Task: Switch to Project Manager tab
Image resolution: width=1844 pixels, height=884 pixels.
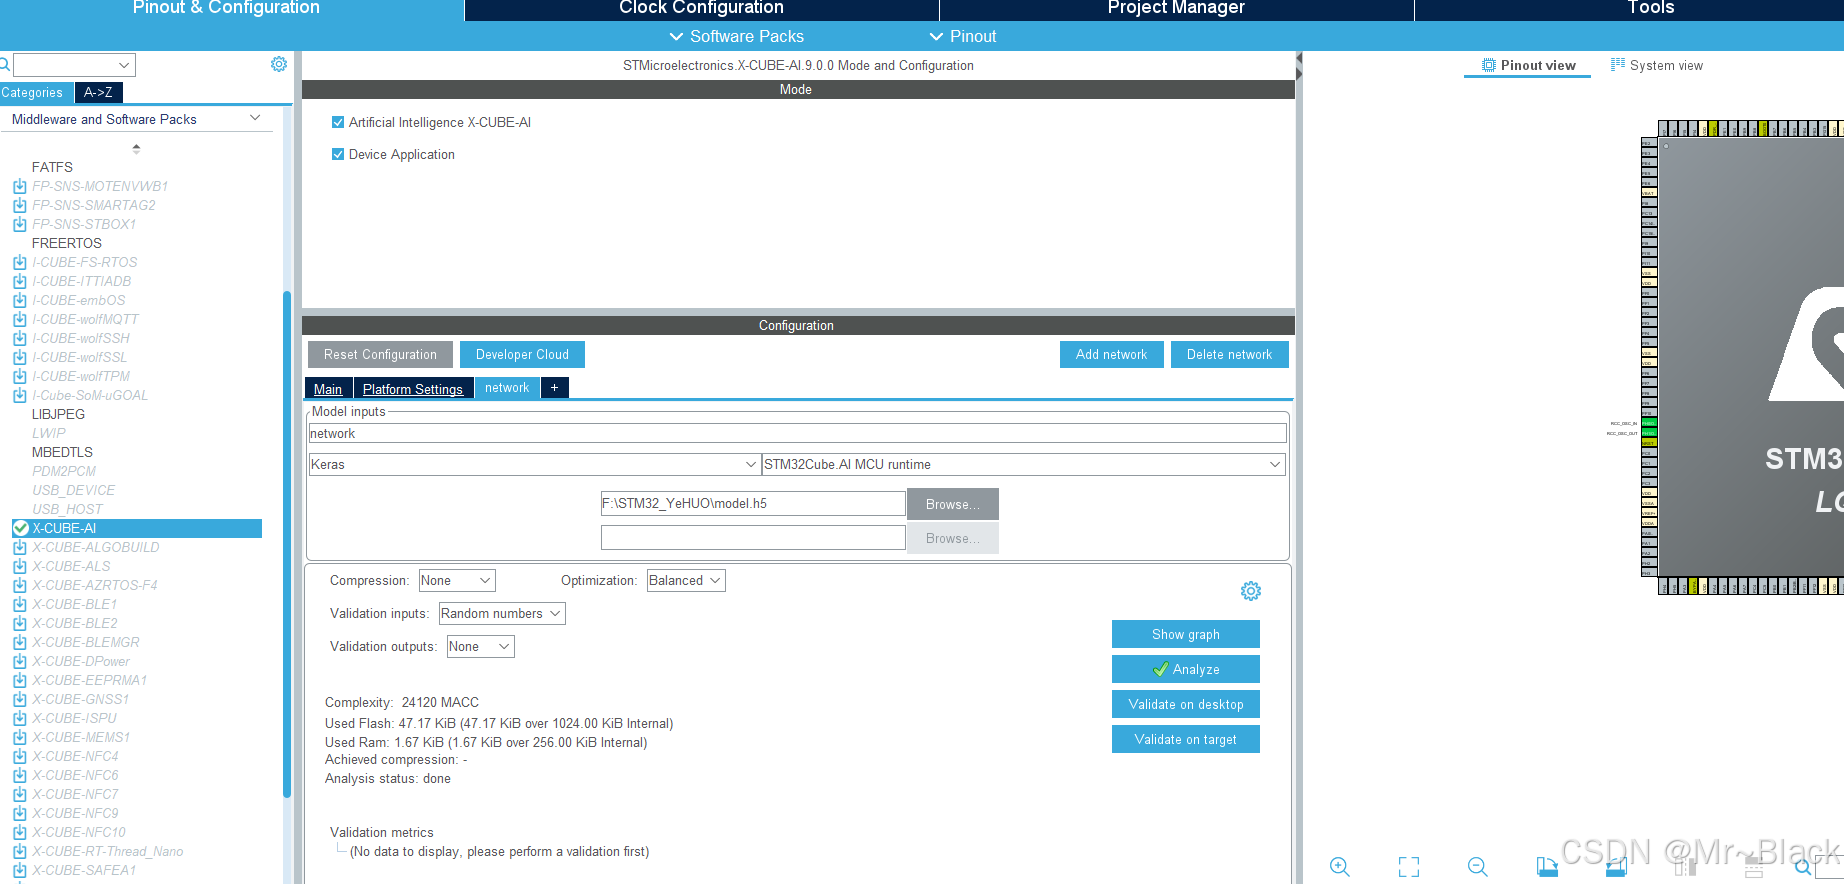Action: pyautogui.click(x=1176, y=8)
